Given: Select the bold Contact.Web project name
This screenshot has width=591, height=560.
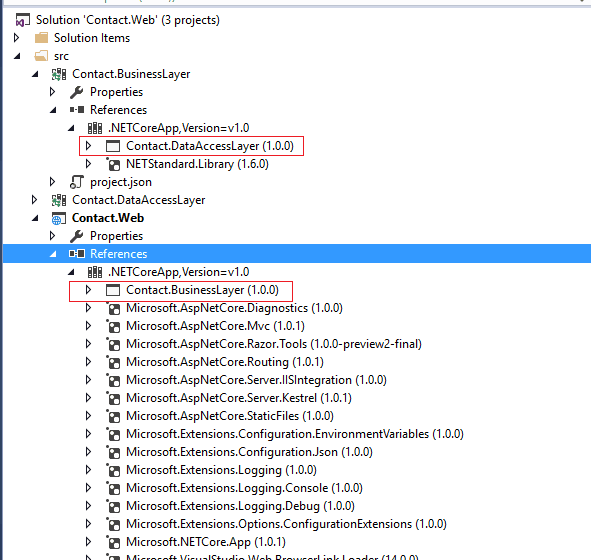Looking at the screenshot, I should click(108, 218).
